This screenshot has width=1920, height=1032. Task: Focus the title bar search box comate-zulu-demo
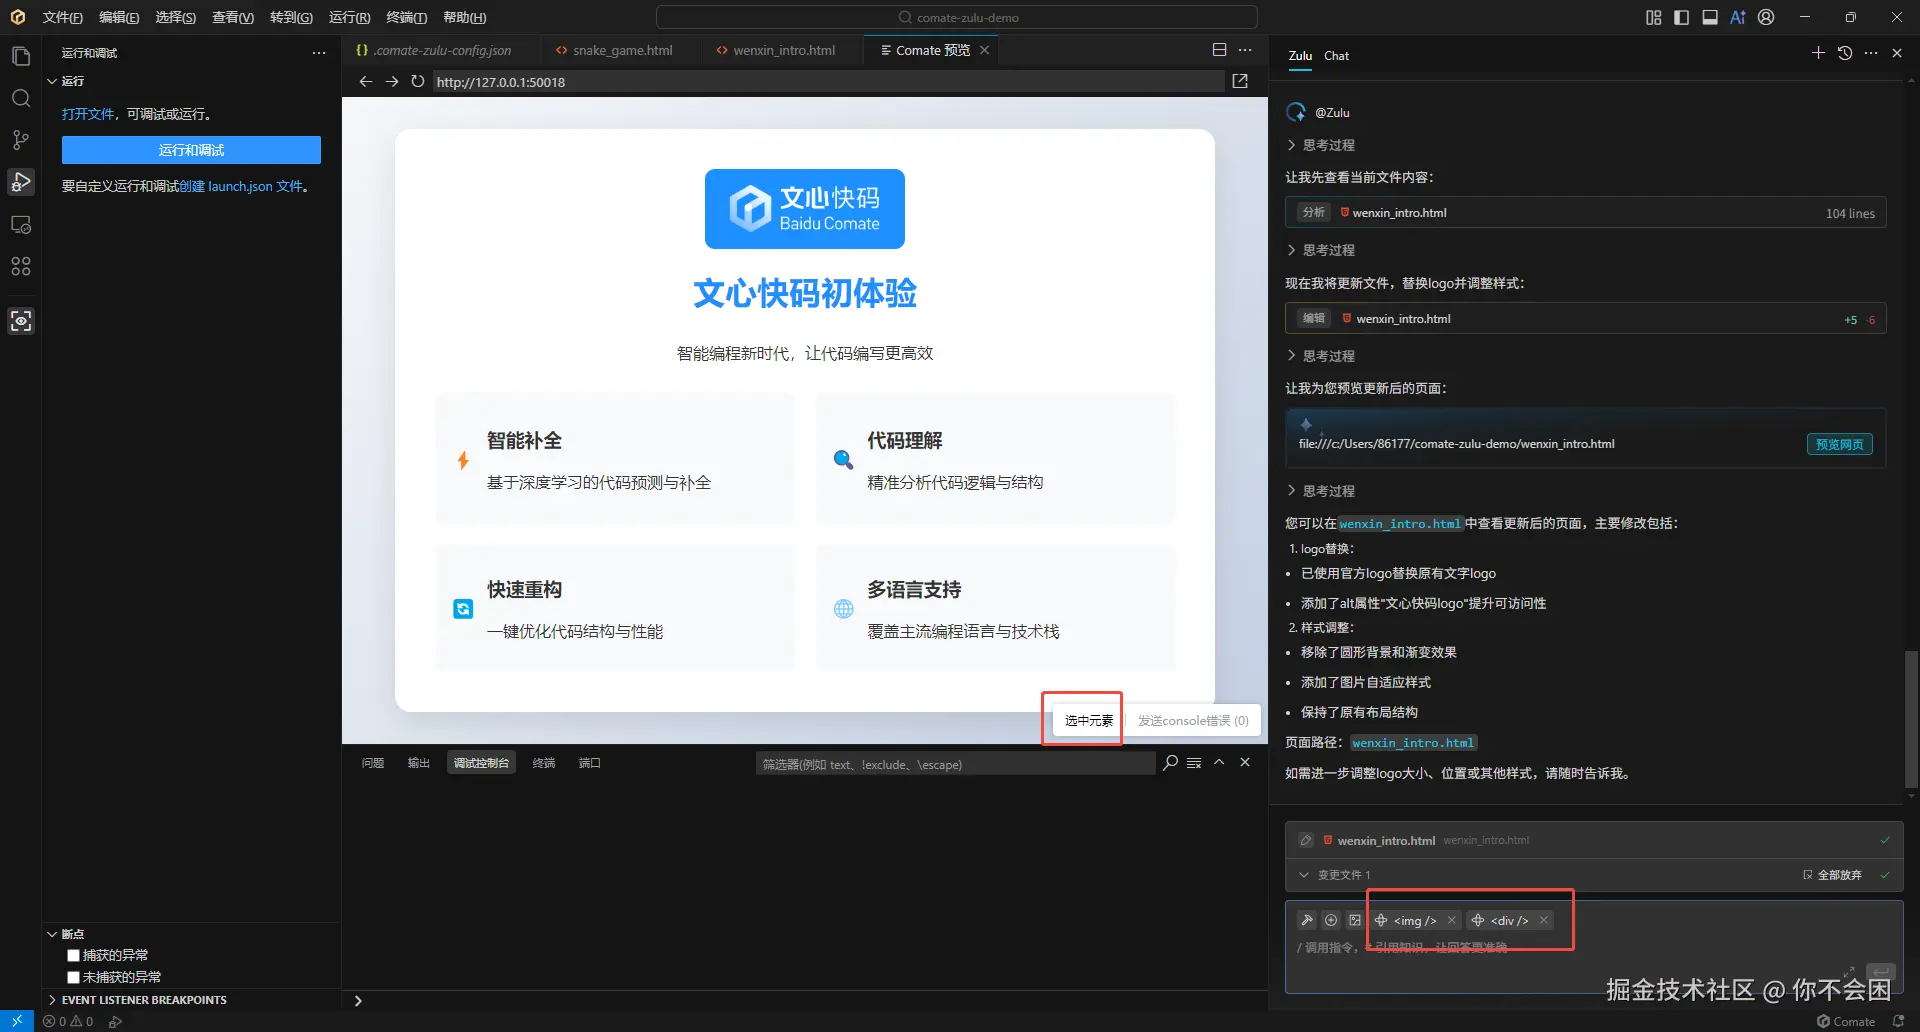[x=957, y=17]
